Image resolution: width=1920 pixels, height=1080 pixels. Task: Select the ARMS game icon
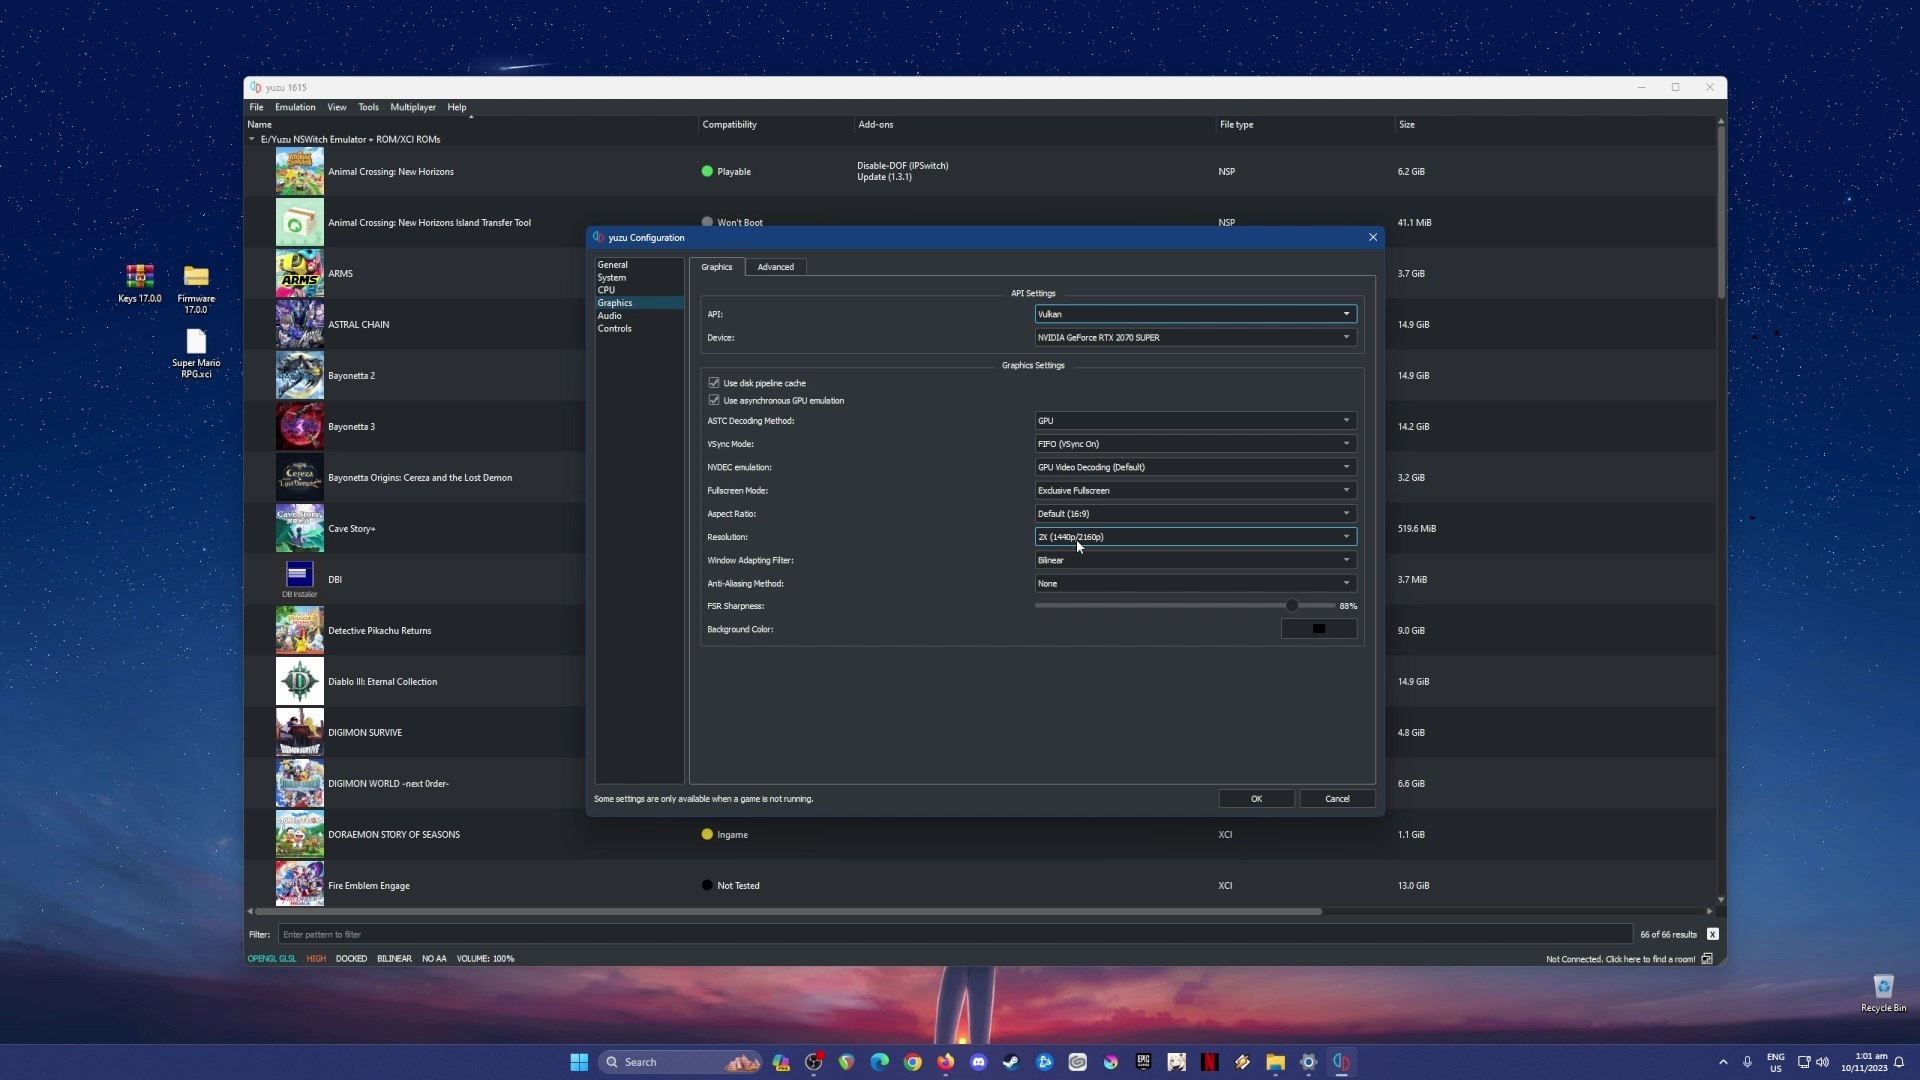[299, 273]
